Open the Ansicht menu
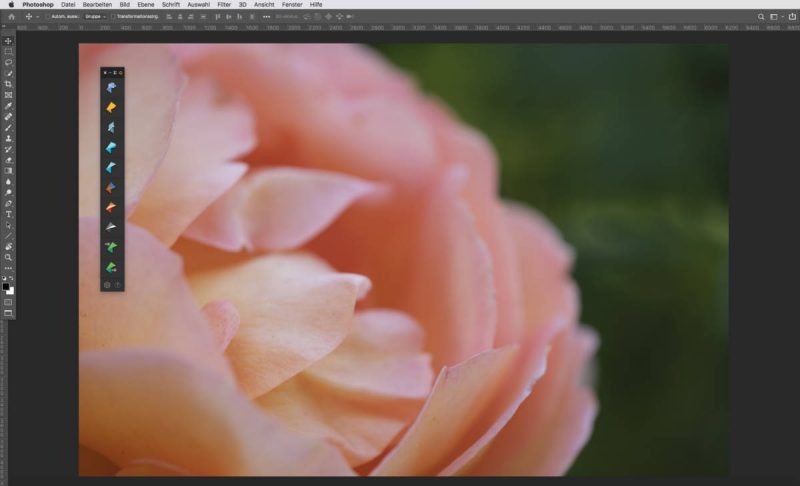The width and height of the screenshot is (800, 486). pos(264,5)
